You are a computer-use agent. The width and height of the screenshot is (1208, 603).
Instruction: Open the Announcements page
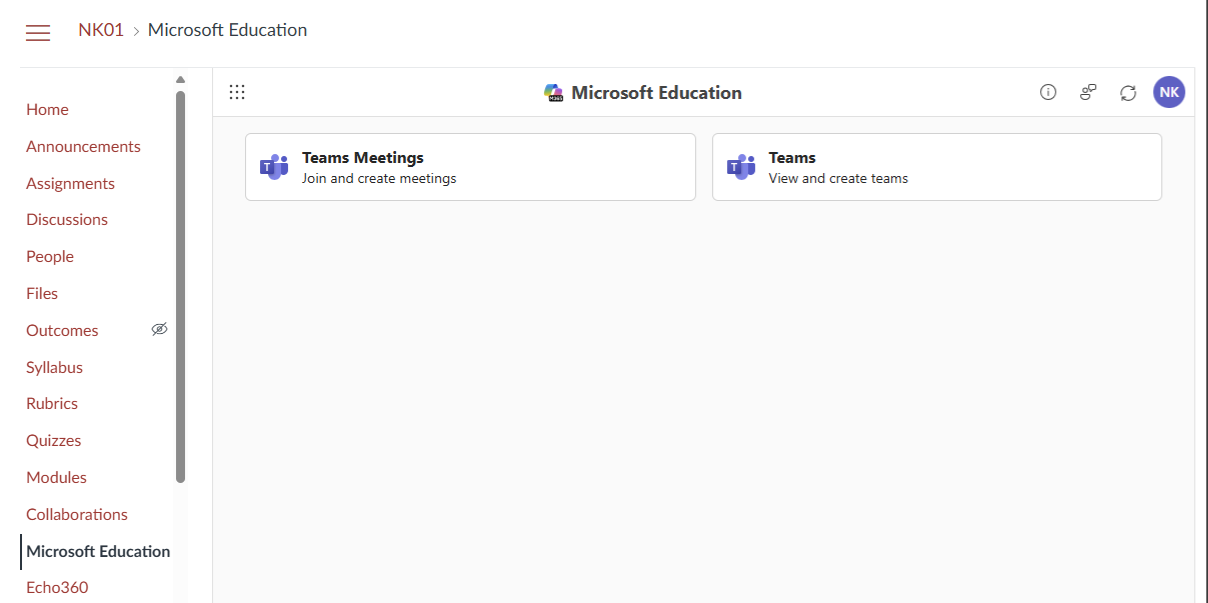pos(83,146)
